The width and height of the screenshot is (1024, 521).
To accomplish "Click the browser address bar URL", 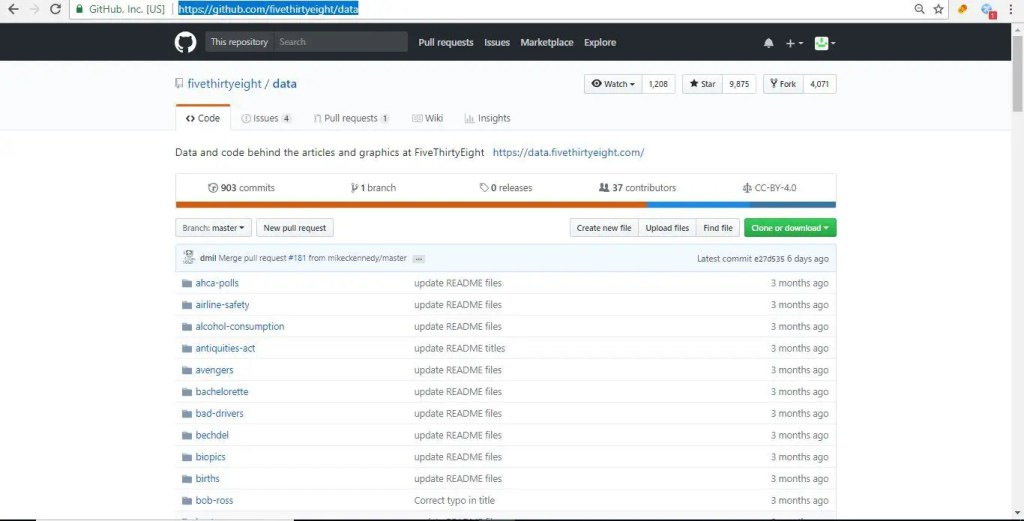I will (x=268, y=9).
